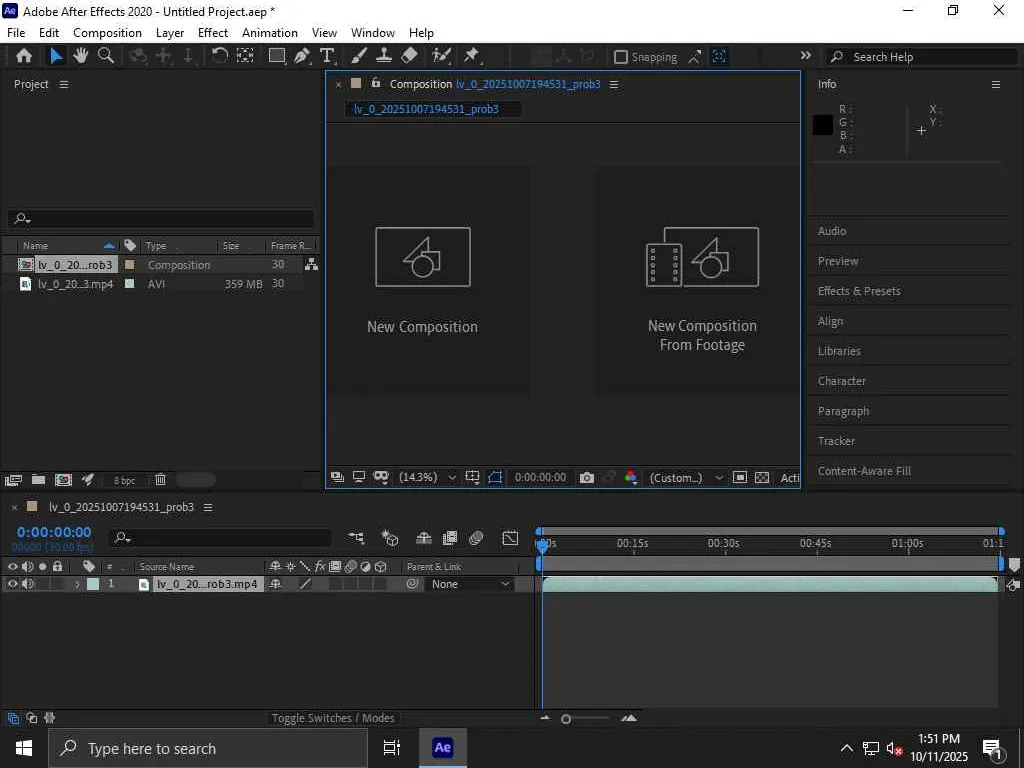Select the Rotation tool

click(x=220, y=56)
